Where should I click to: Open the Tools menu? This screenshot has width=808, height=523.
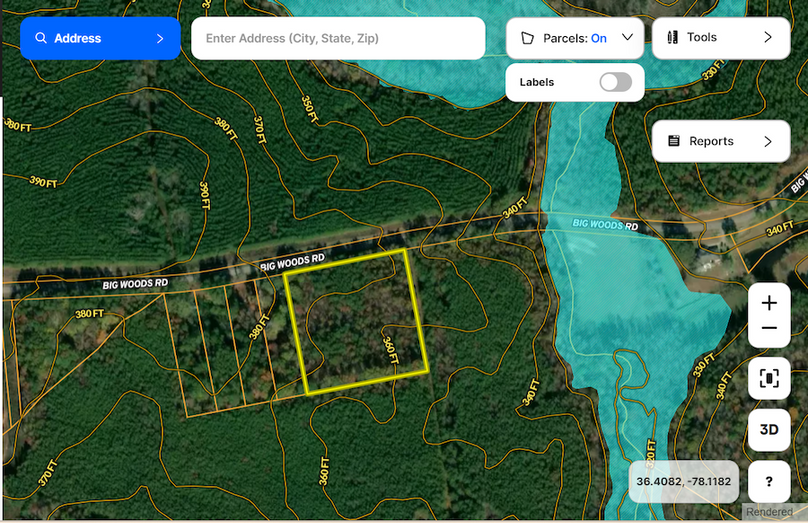click(721, 38)
